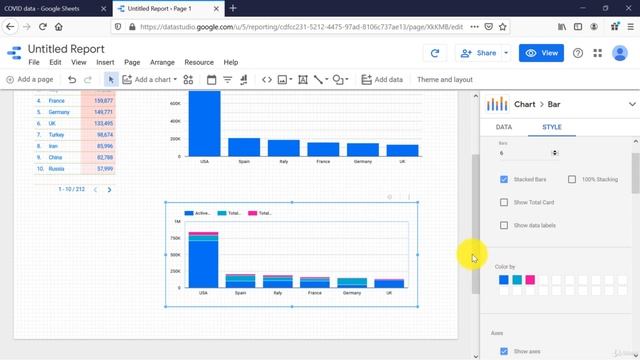Click the canvas vertical scrollbar
The width and height of the screenshot is (640, 360).
coord(476,224)
